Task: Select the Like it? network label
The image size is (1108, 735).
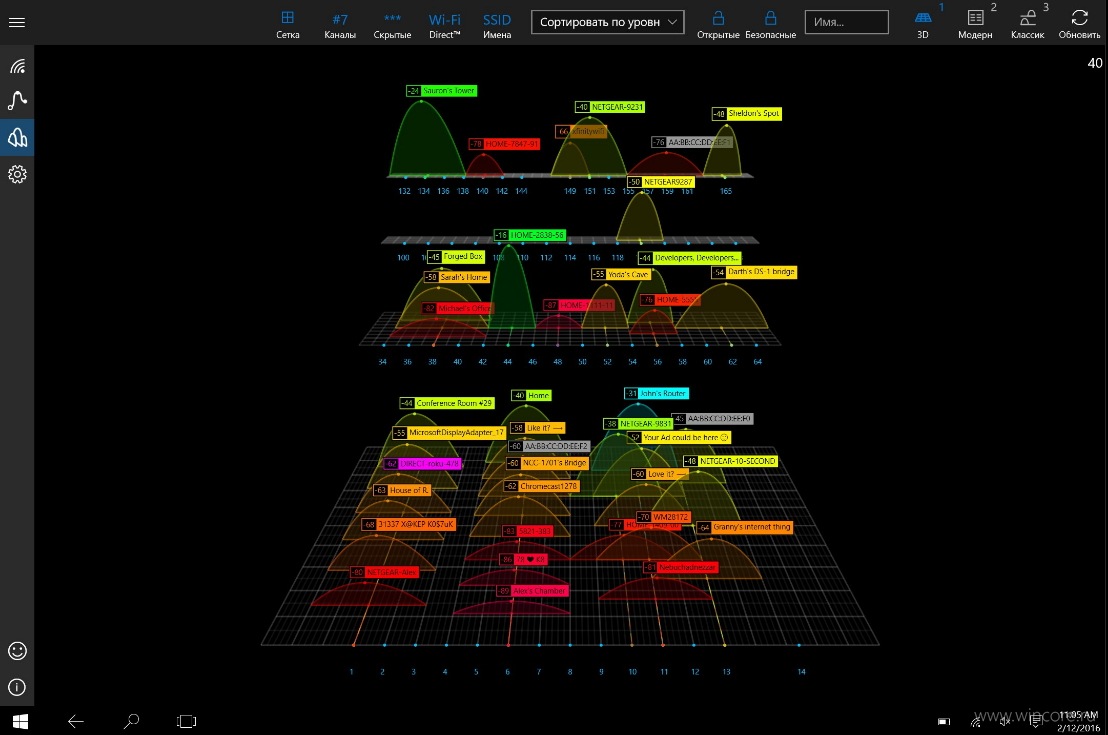Action: [x=537, y=428]
